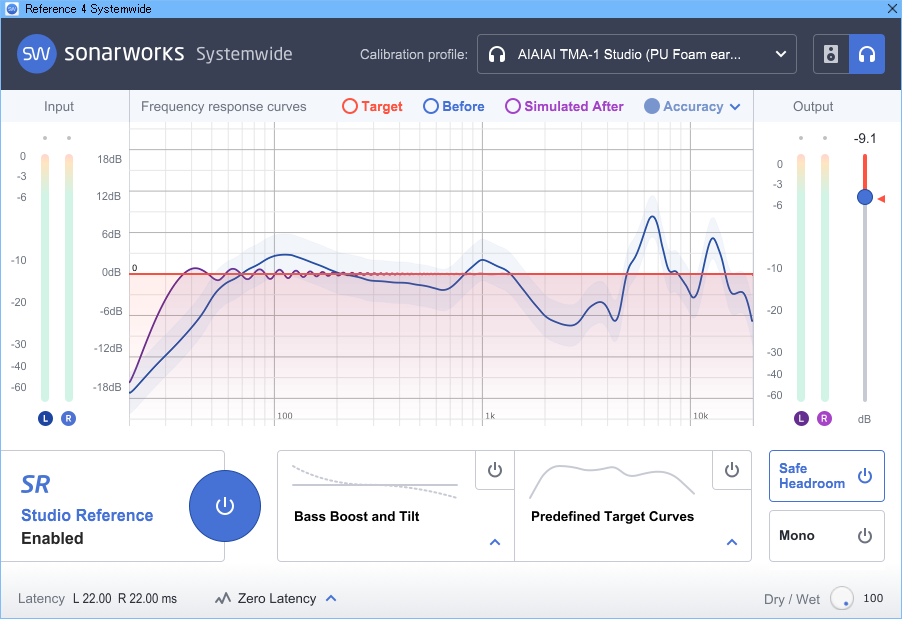
Task: Expand the Bass Boost and Tilt panel
Action: click(x=495, y=542)
